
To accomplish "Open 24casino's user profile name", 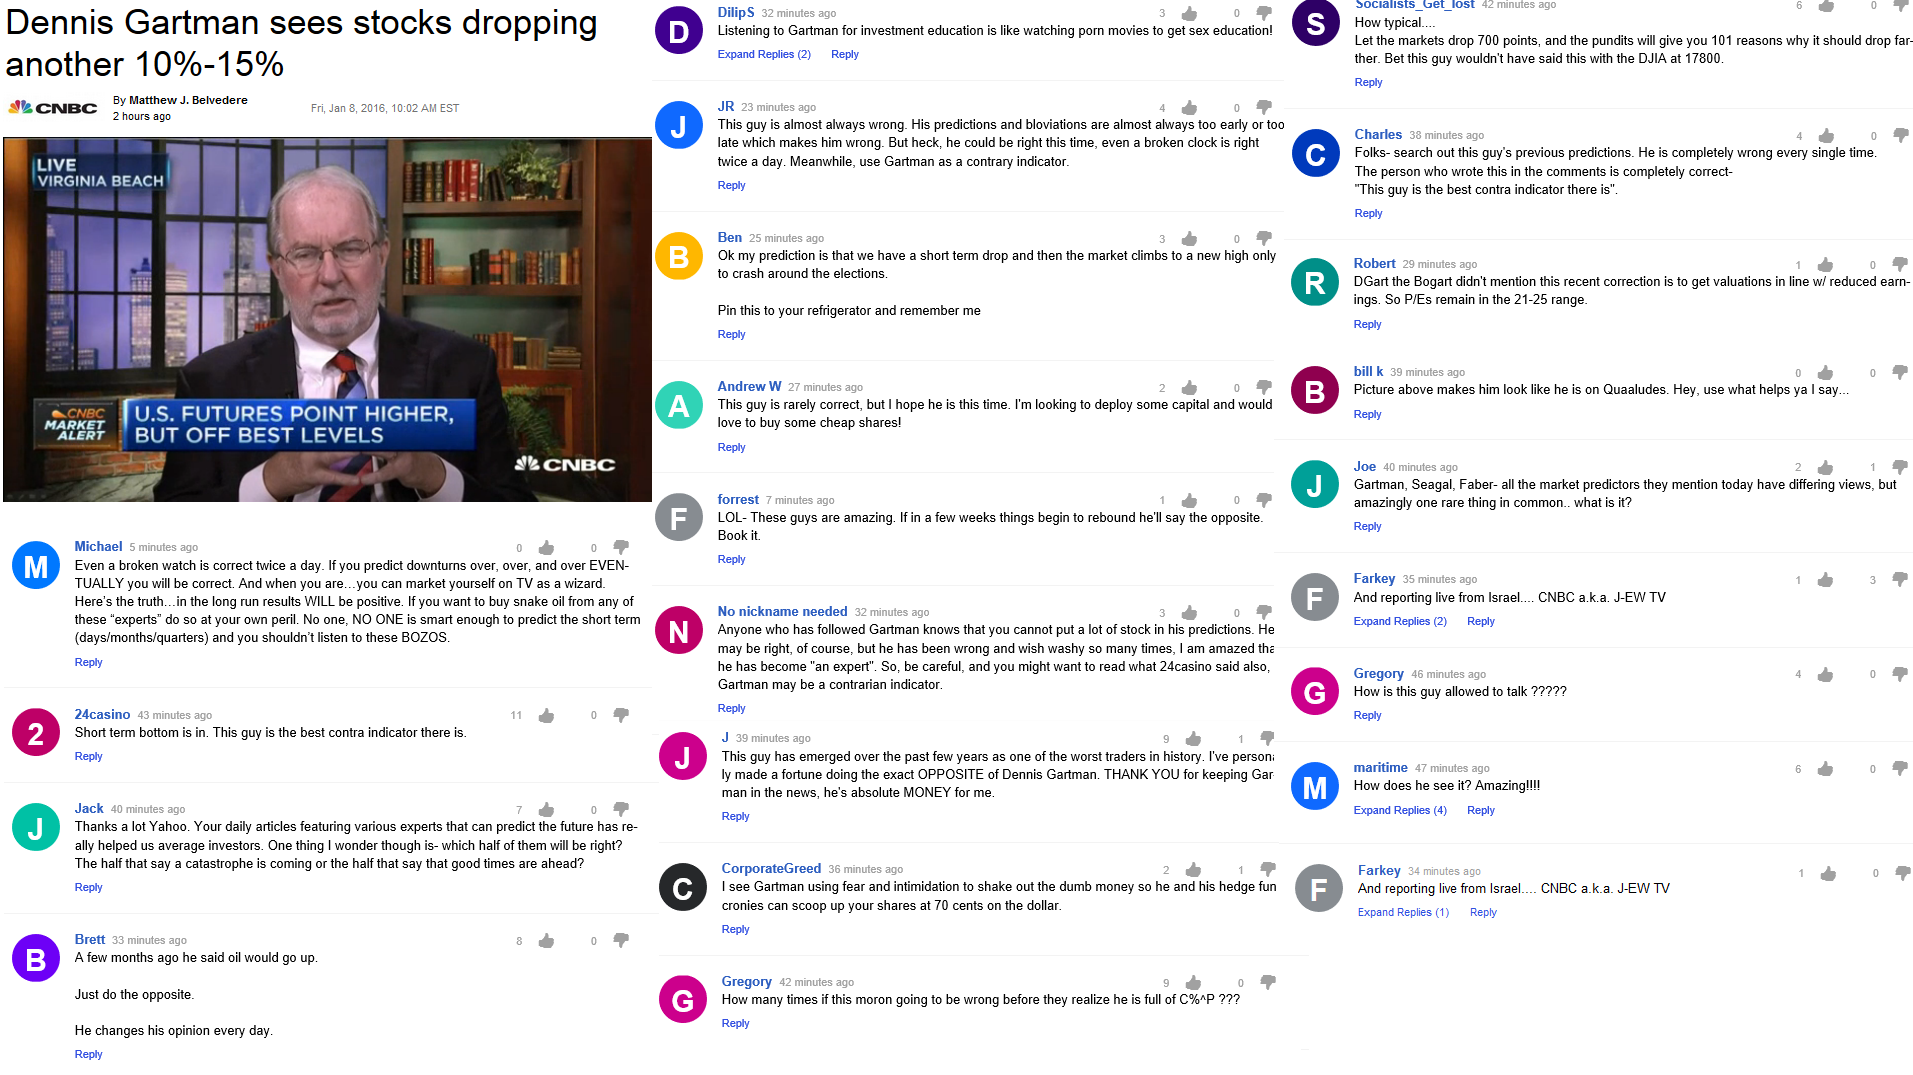I will (x=102, y=714).
